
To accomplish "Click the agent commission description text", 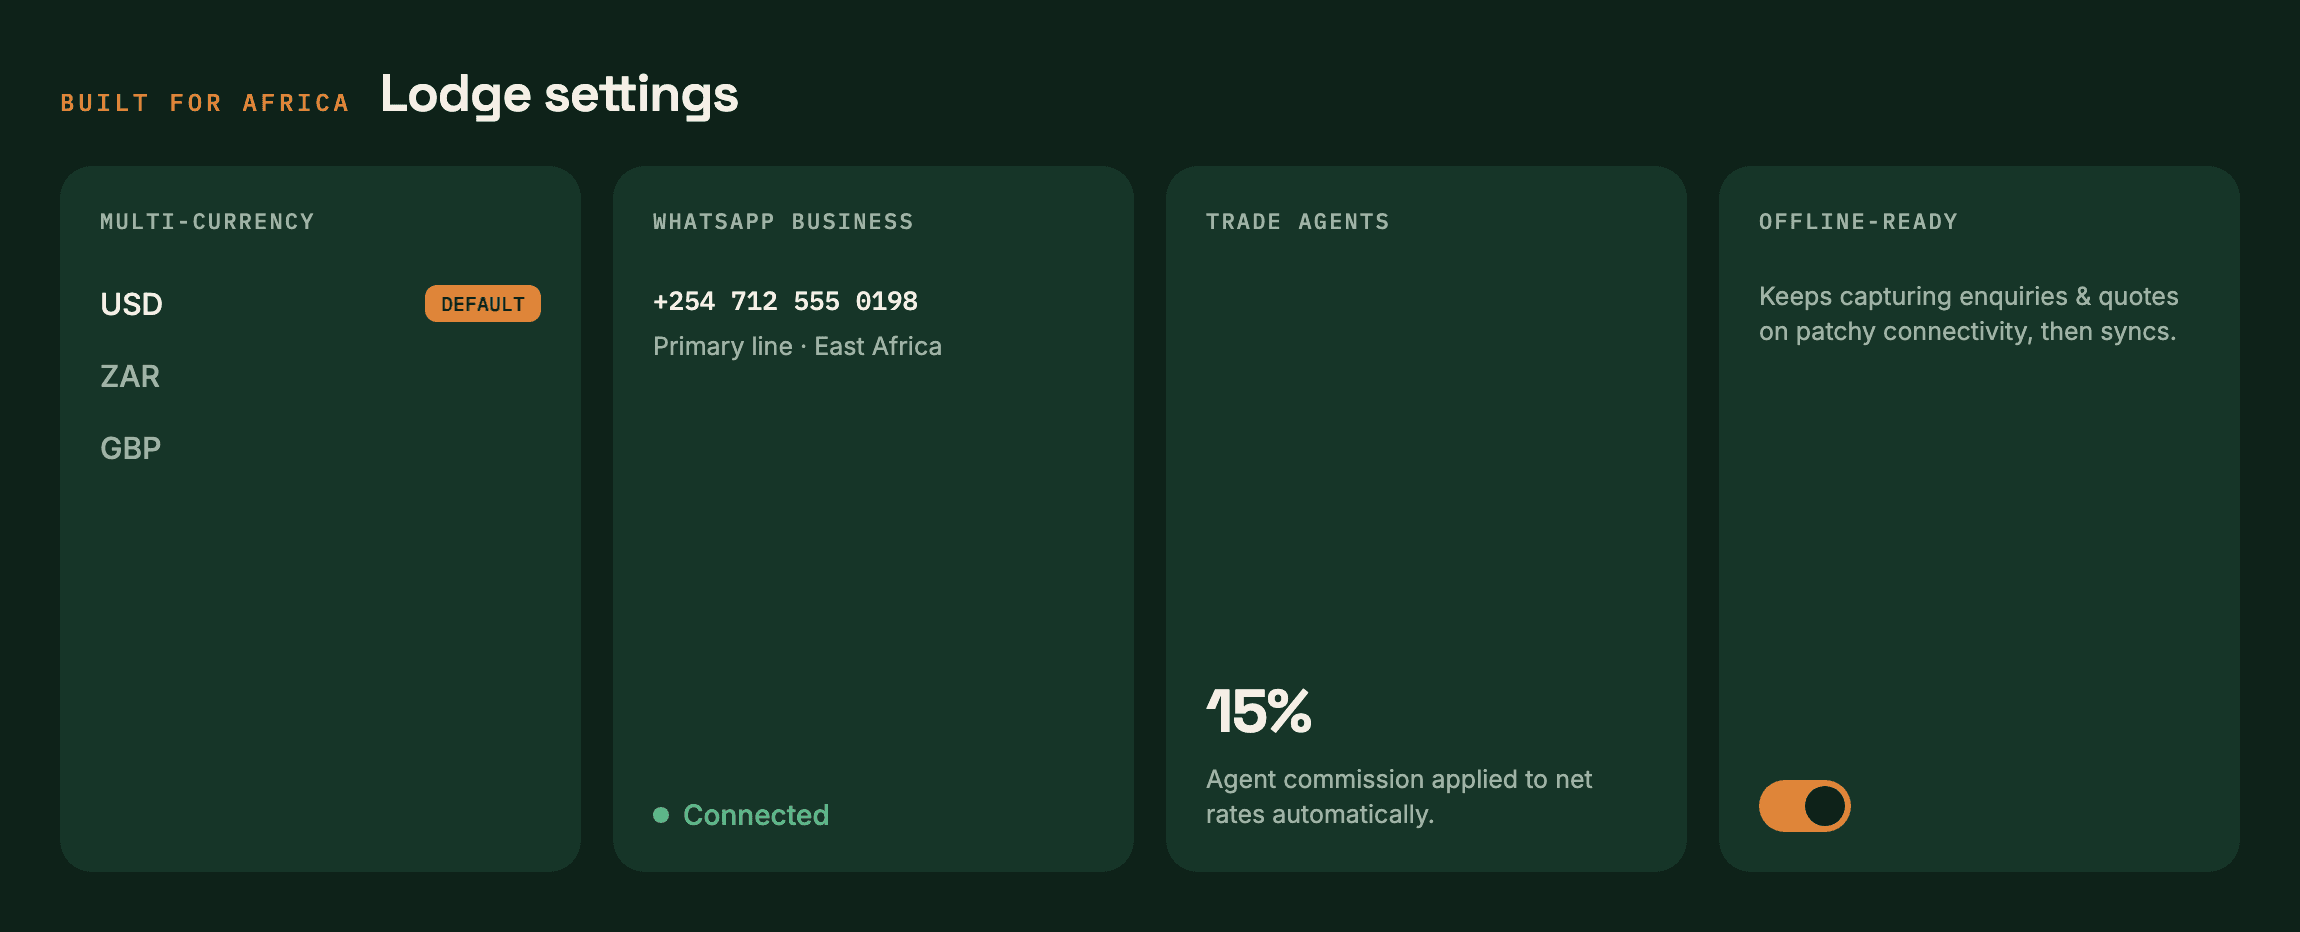I will (x=1399, y=797).
